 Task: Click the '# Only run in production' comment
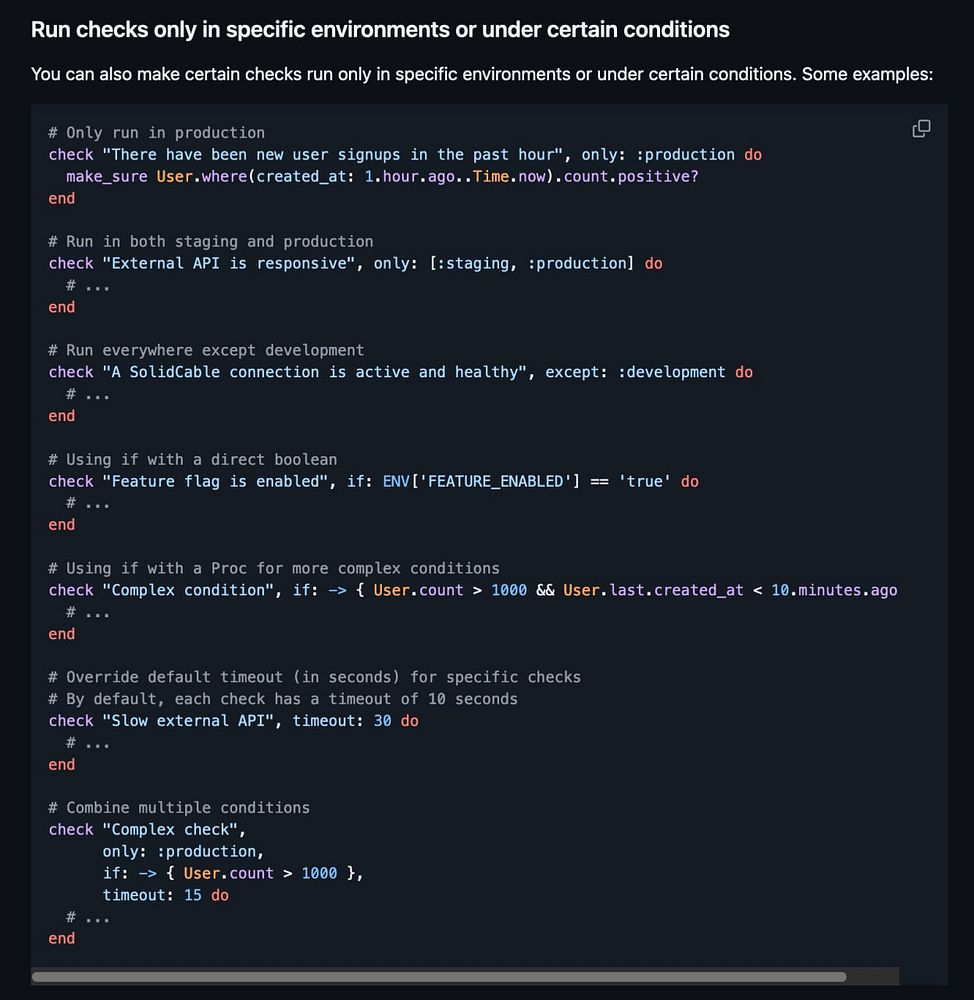[x=156, y=132]
